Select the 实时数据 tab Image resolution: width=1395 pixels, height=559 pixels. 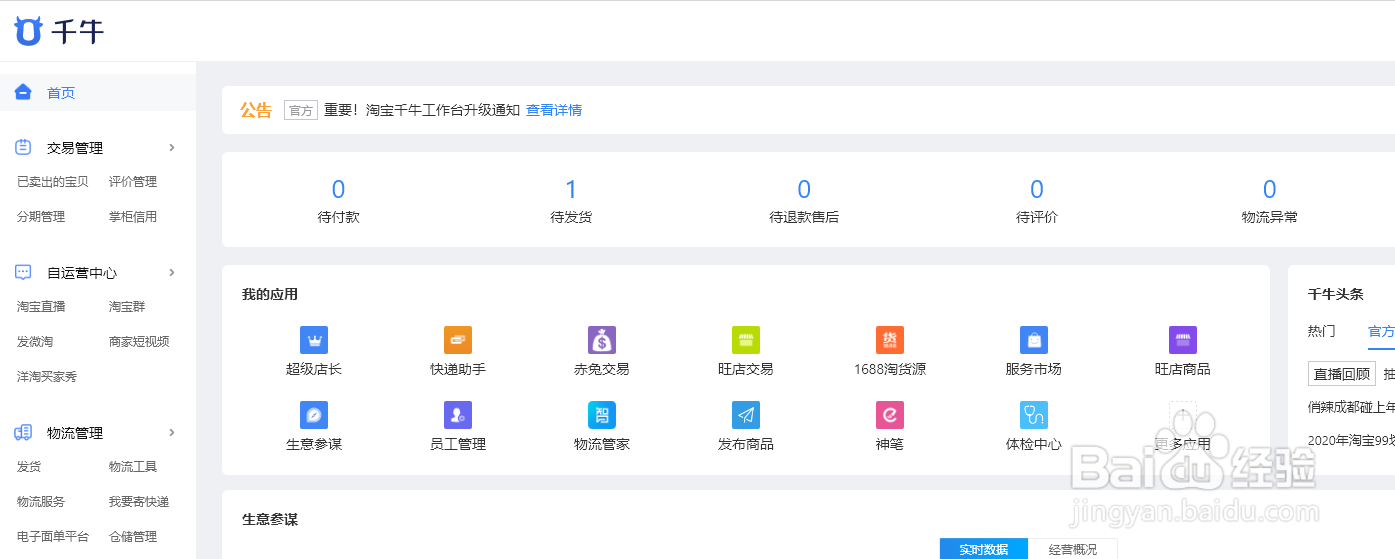click(x=984, y=549)
